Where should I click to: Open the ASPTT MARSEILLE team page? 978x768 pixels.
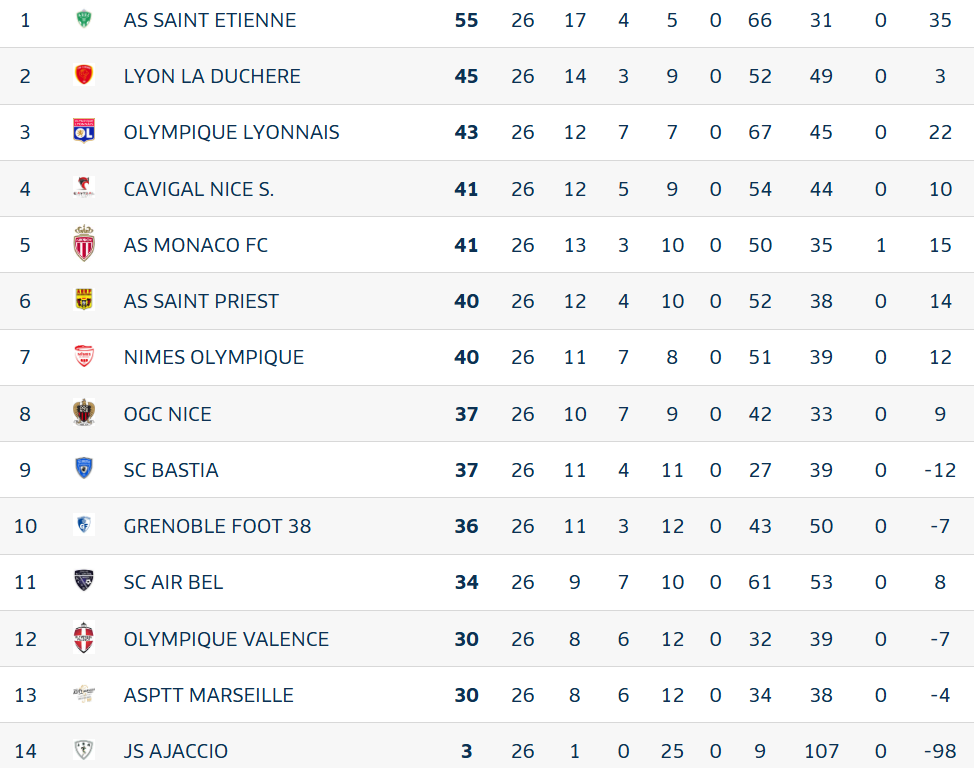[208, 695]
